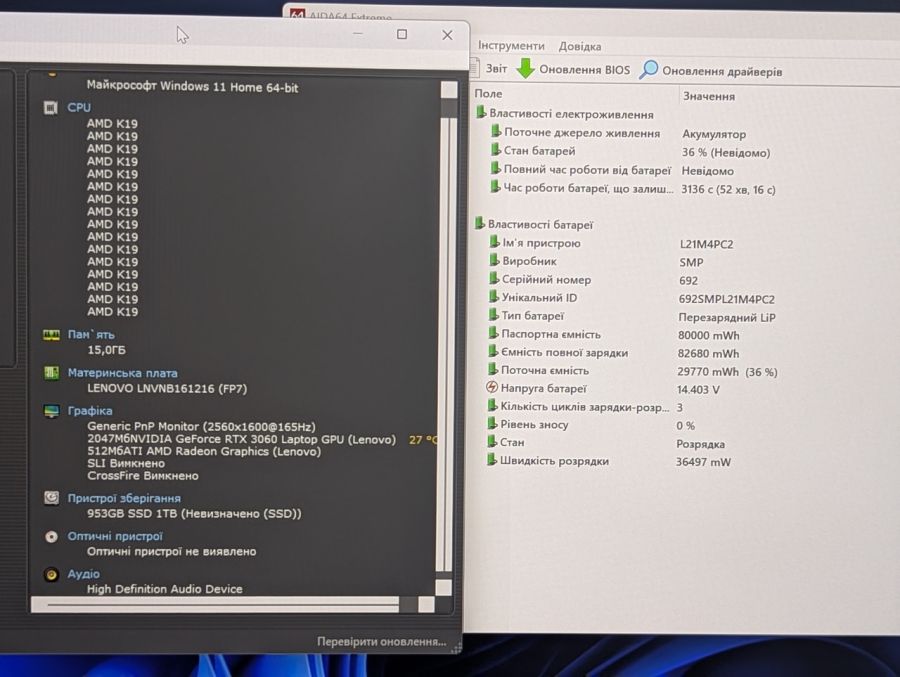This screenshot has height=677, width=900.
Task: Click the Пристрої зберігання drive icon
Action: point(51,498)
